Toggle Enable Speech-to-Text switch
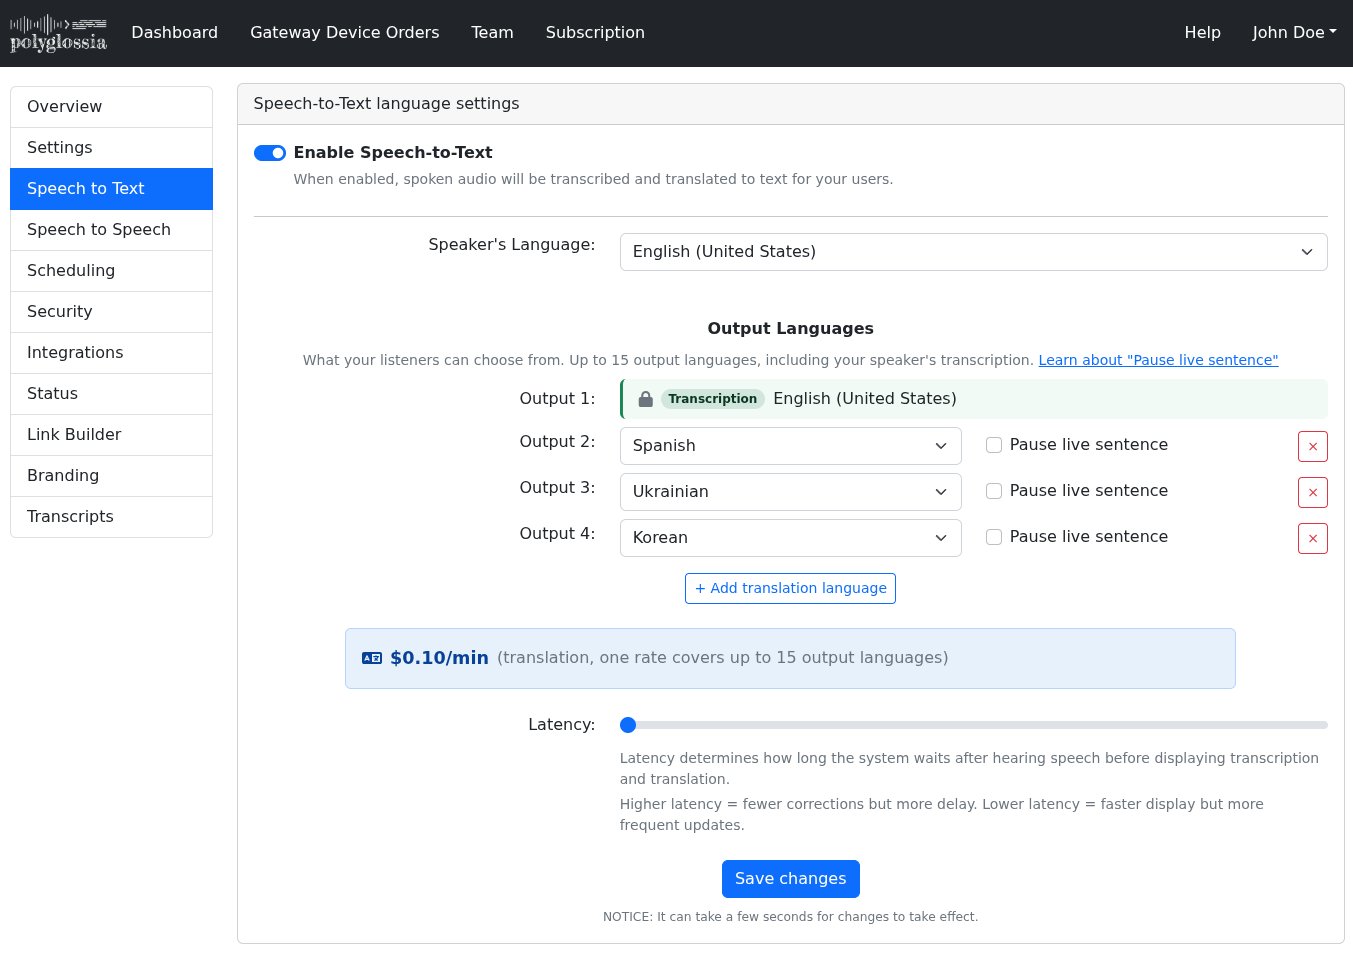The height and width of the screenshot is (954, 1353). (x=270, y=153)
